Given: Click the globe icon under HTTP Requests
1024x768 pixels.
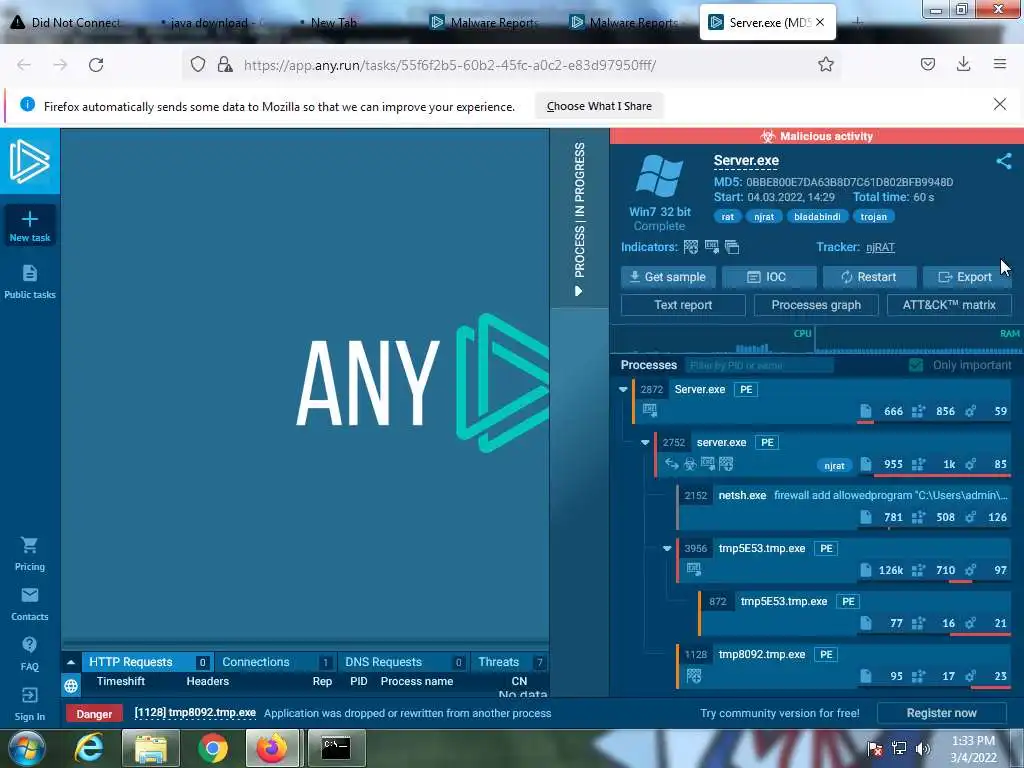Looking at the screenshot, I should click(71, 686).
